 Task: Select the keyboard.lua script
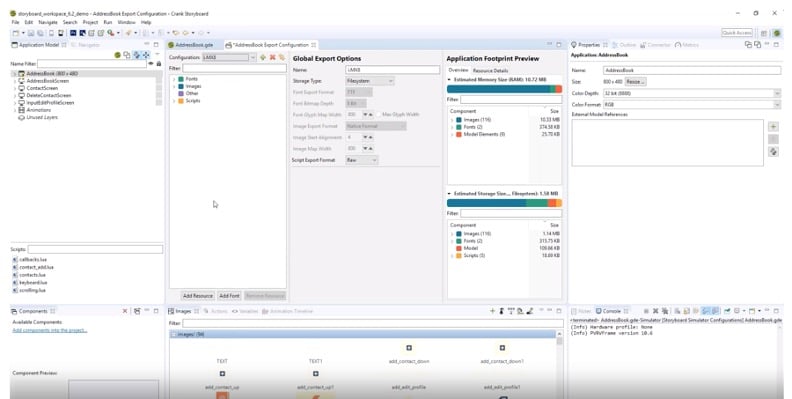(33, 283)
